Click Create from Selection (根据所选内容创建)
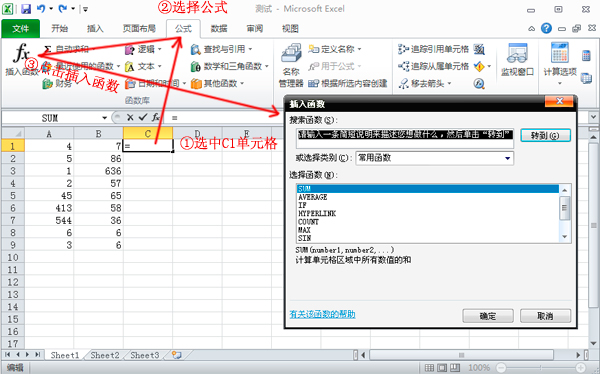Image resolution: width=600 pixels, height=374 pixels. point(347,83)
